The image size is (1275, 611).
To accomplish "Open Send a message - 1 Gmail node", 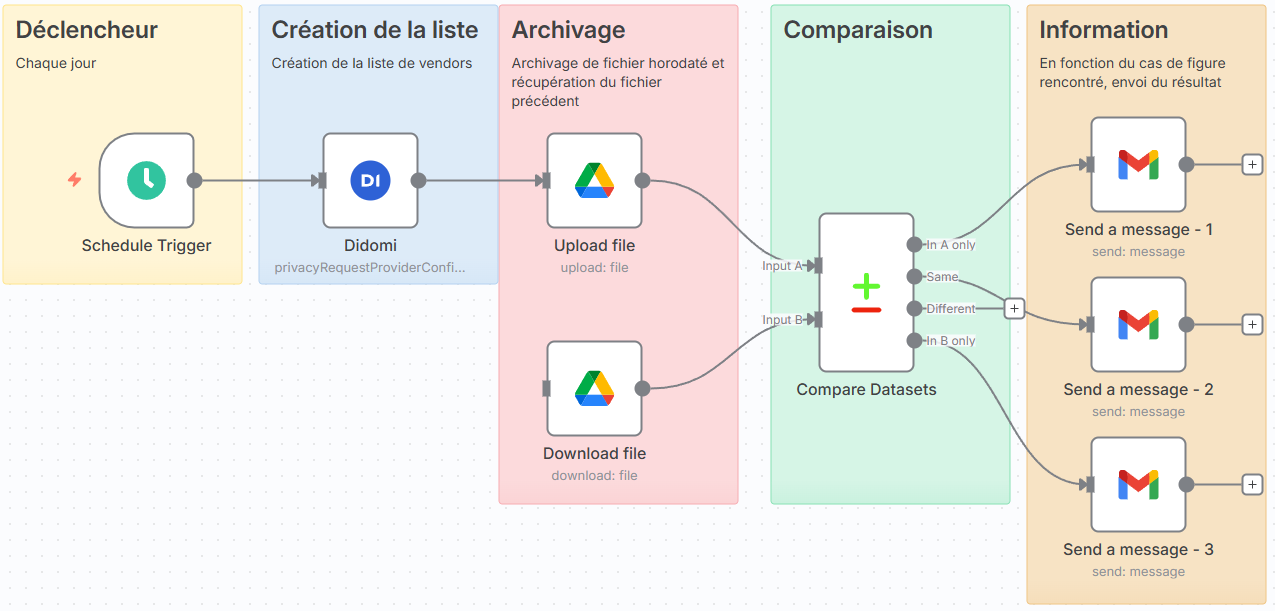I will click(1138, 165).
